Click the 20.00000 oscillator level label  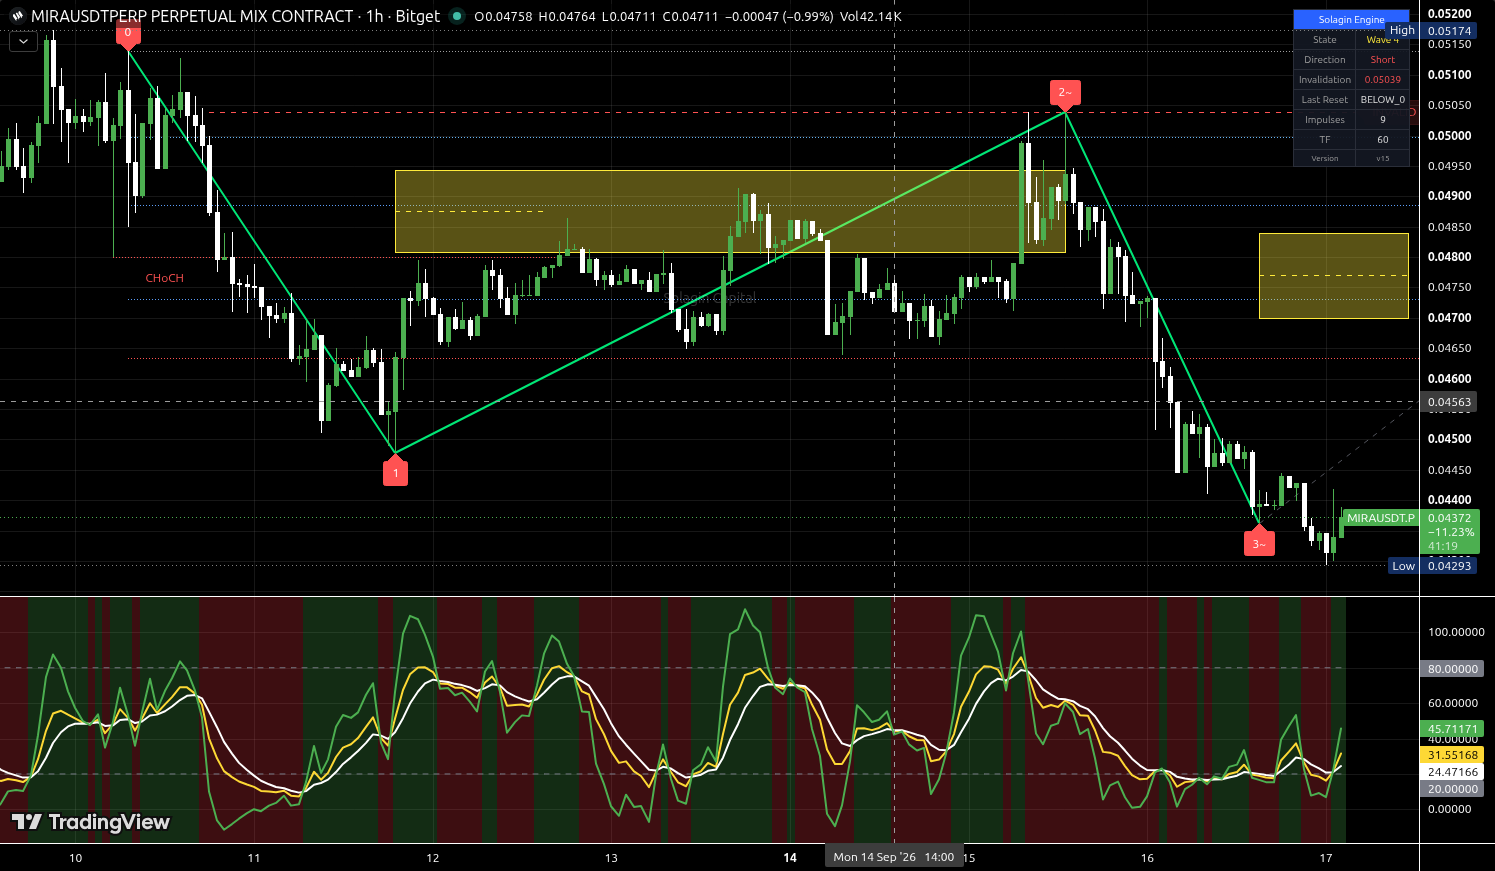1452,789
